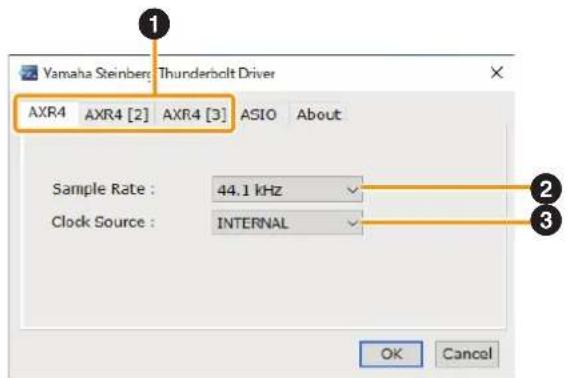Open the Clock Source dropdown
568x378 pixels.
[287, 223]
